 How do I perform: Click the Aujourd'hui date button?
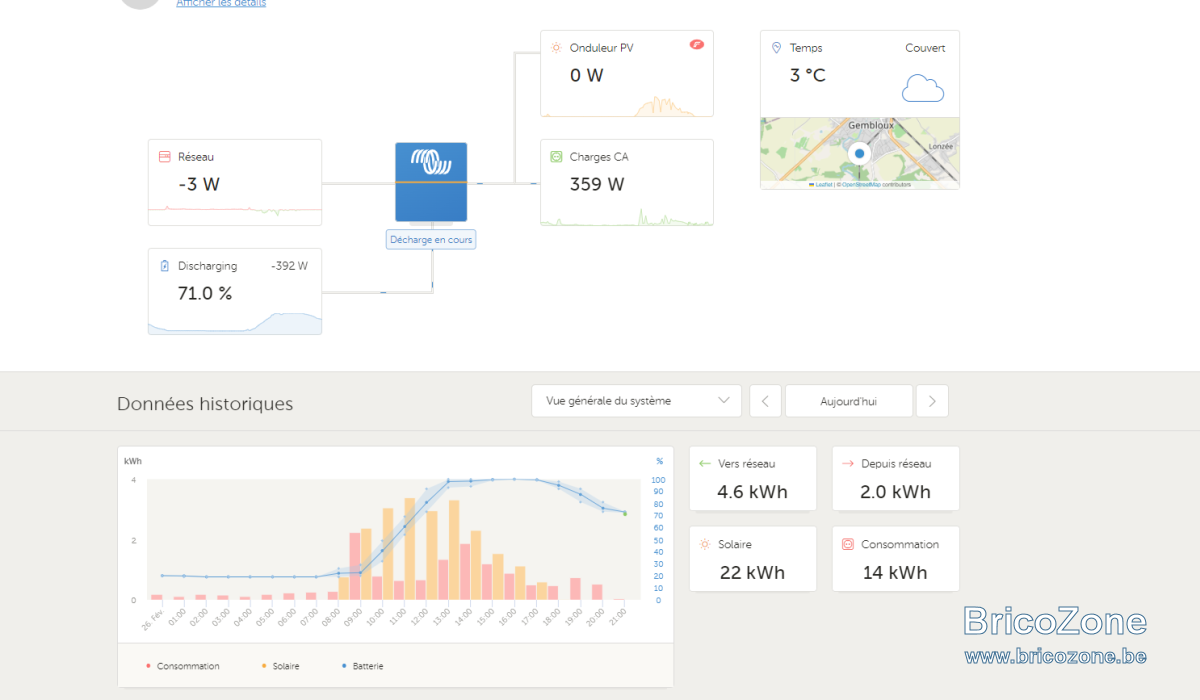point(849,401)
